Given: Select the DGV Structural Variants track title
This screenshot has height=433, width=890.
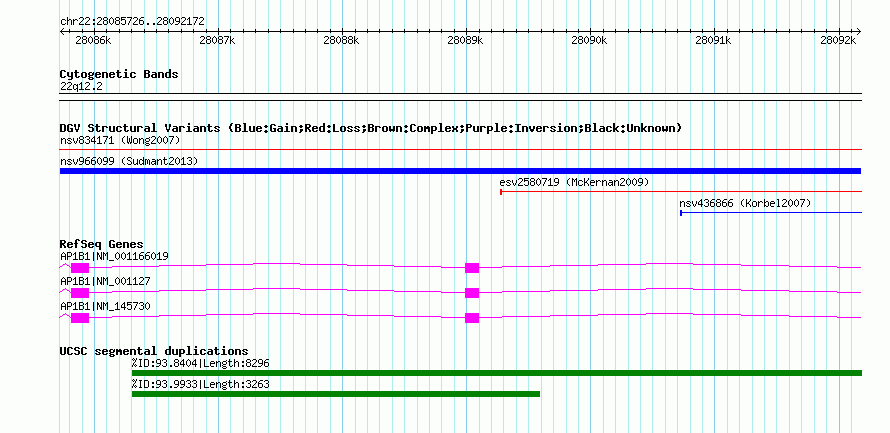Looking at the screenshot, I should (x=371, y=128).
